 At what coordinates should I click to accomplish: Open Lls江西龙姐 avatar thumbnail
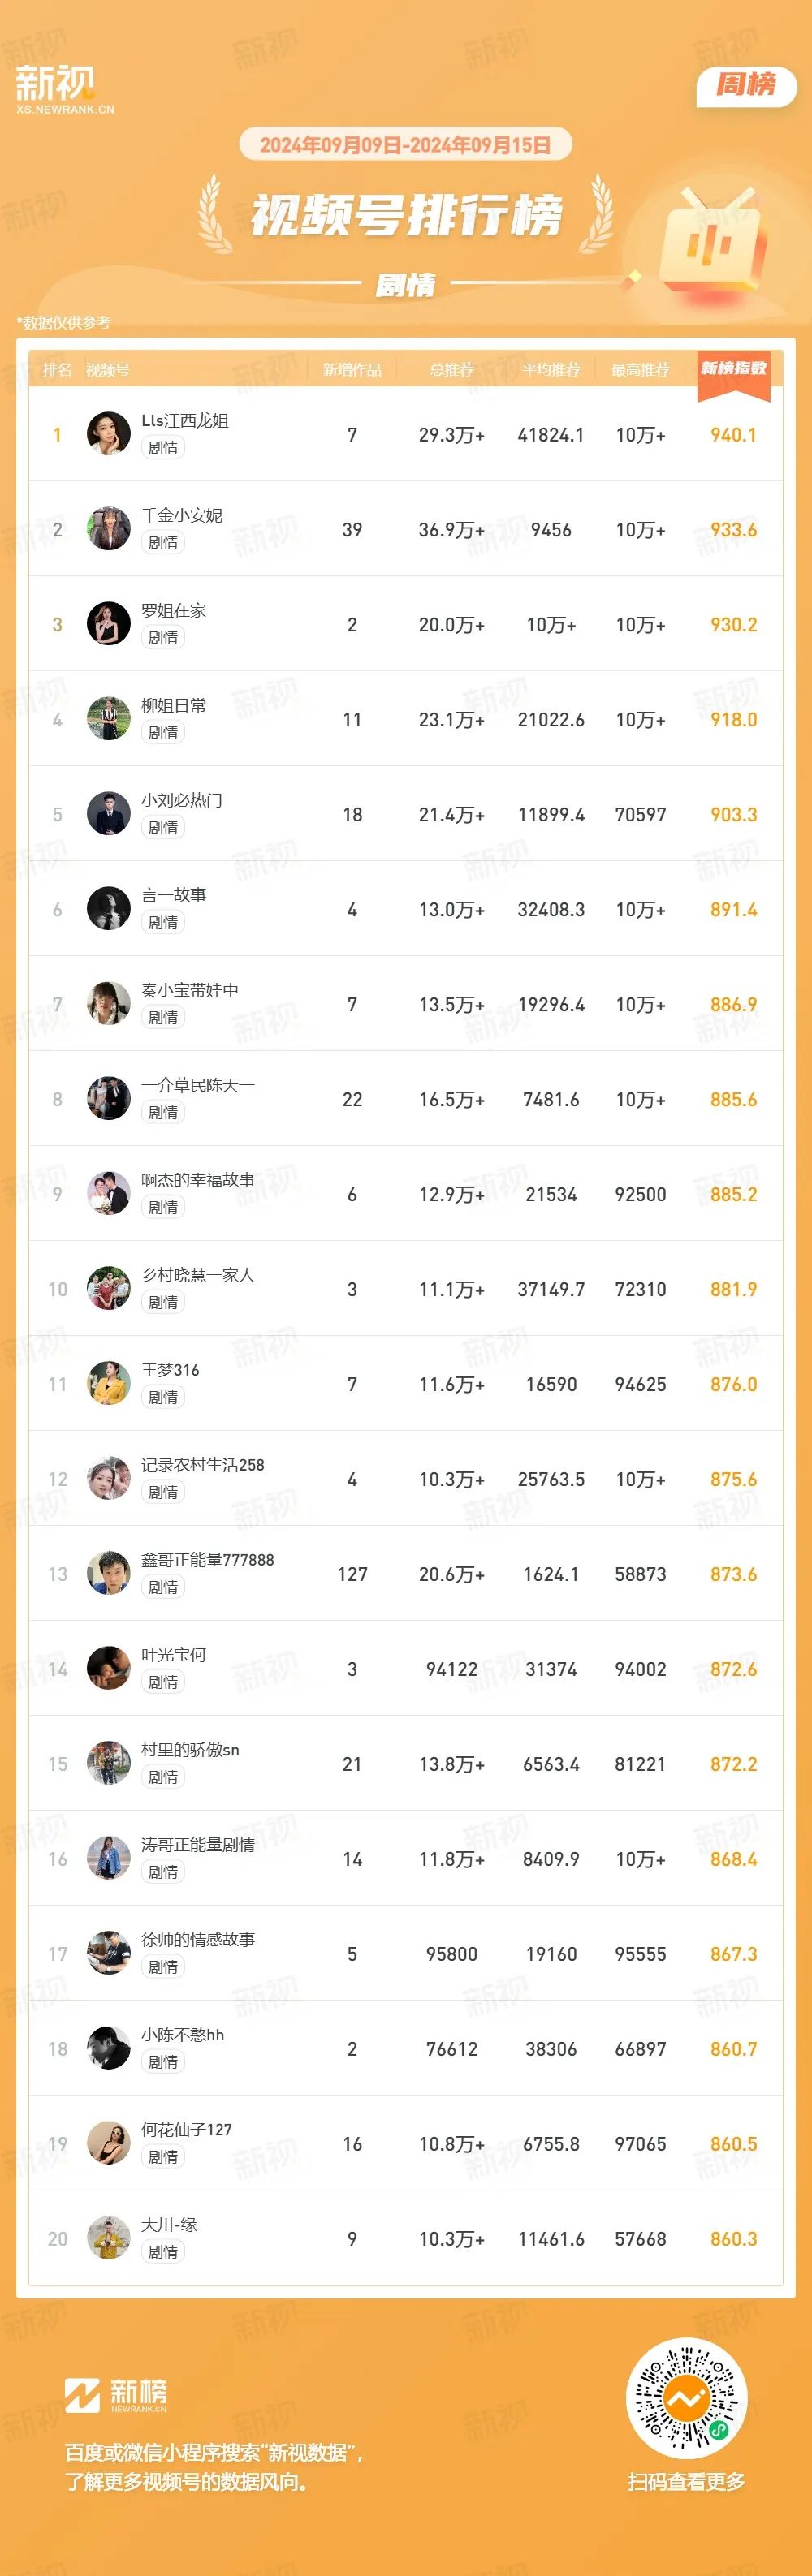[109, 433]
